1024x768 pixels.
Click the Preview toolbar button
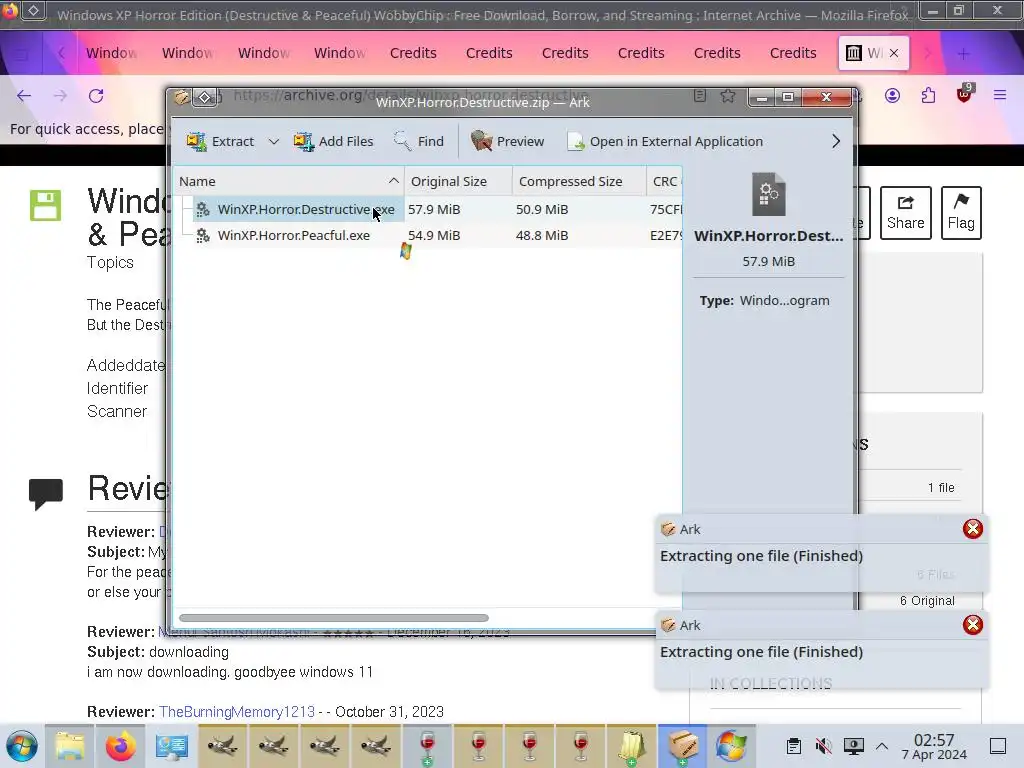507,141
